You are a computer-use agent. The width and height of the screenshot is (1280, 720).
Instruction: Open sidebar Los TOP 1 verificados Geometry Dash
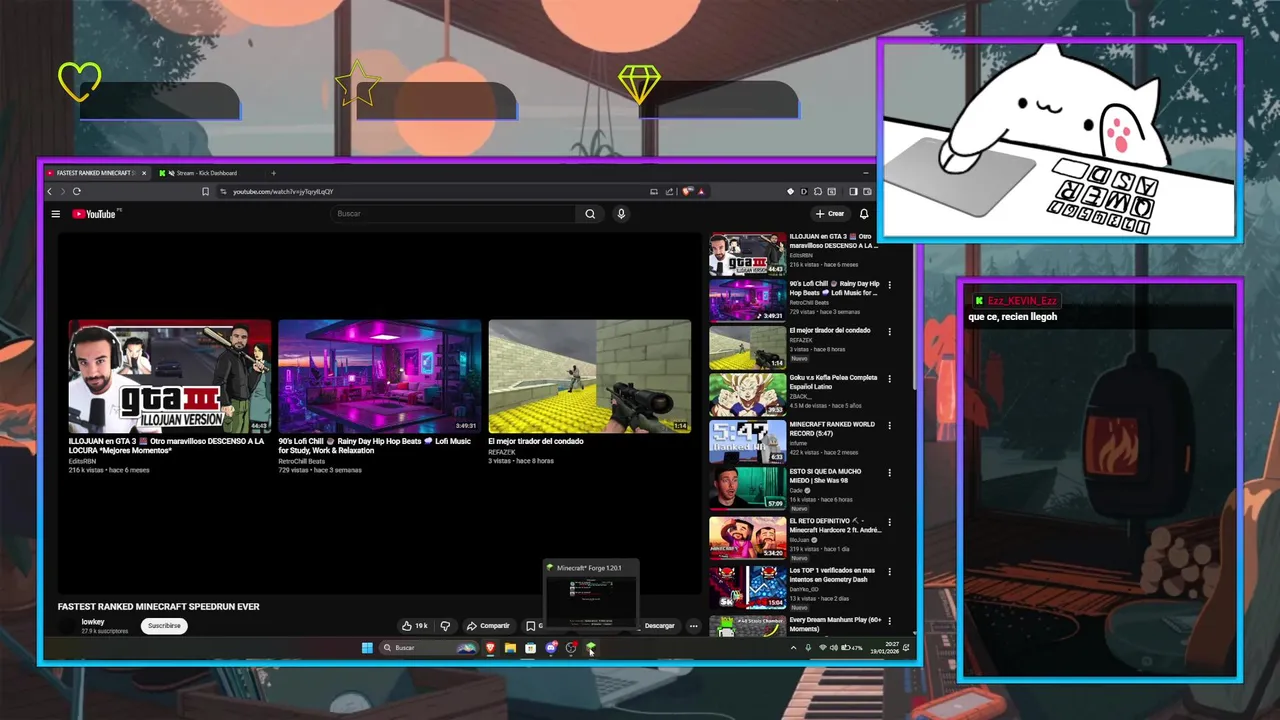[x=832, y=575]
